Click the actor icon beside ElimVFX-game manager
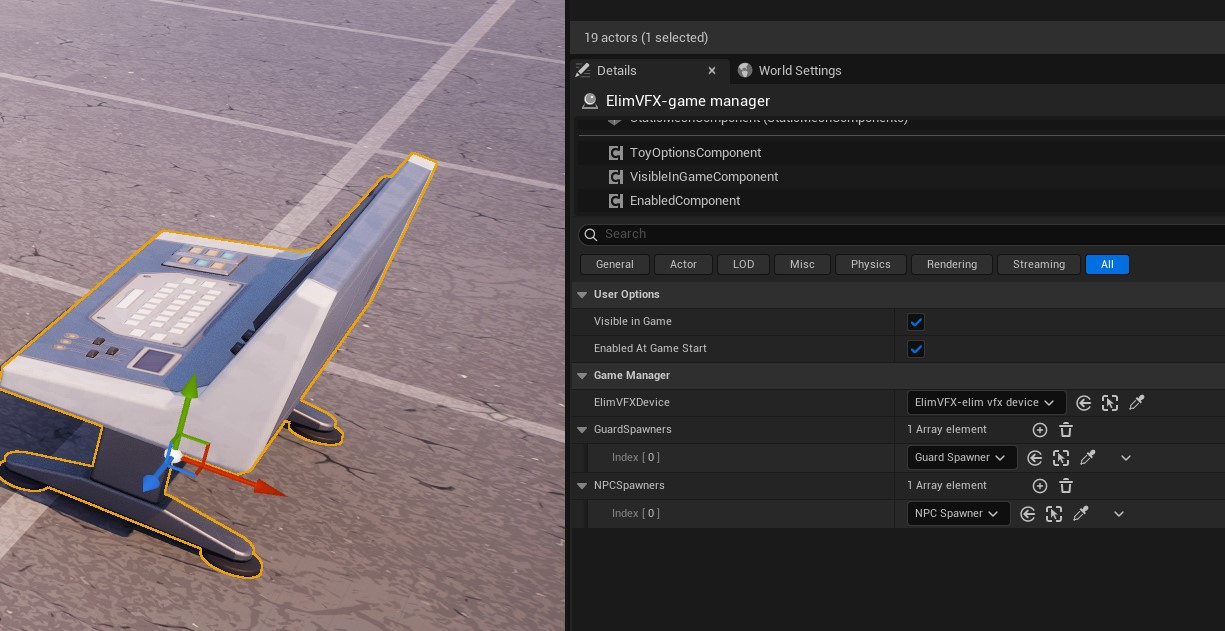This screenshot has width=1225, height=631. [x=590, y=101]
